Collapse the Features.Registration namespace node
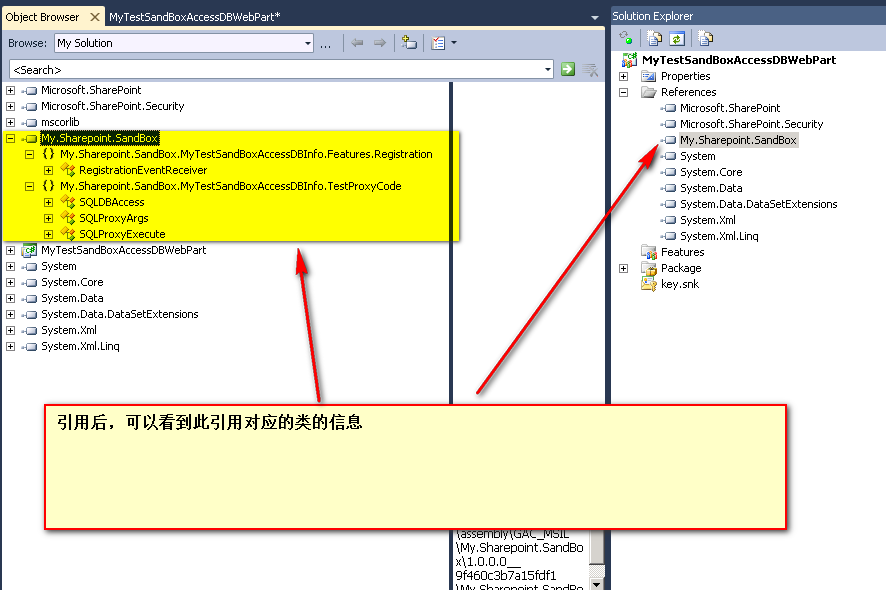886x590 pixels. (29, 154)
